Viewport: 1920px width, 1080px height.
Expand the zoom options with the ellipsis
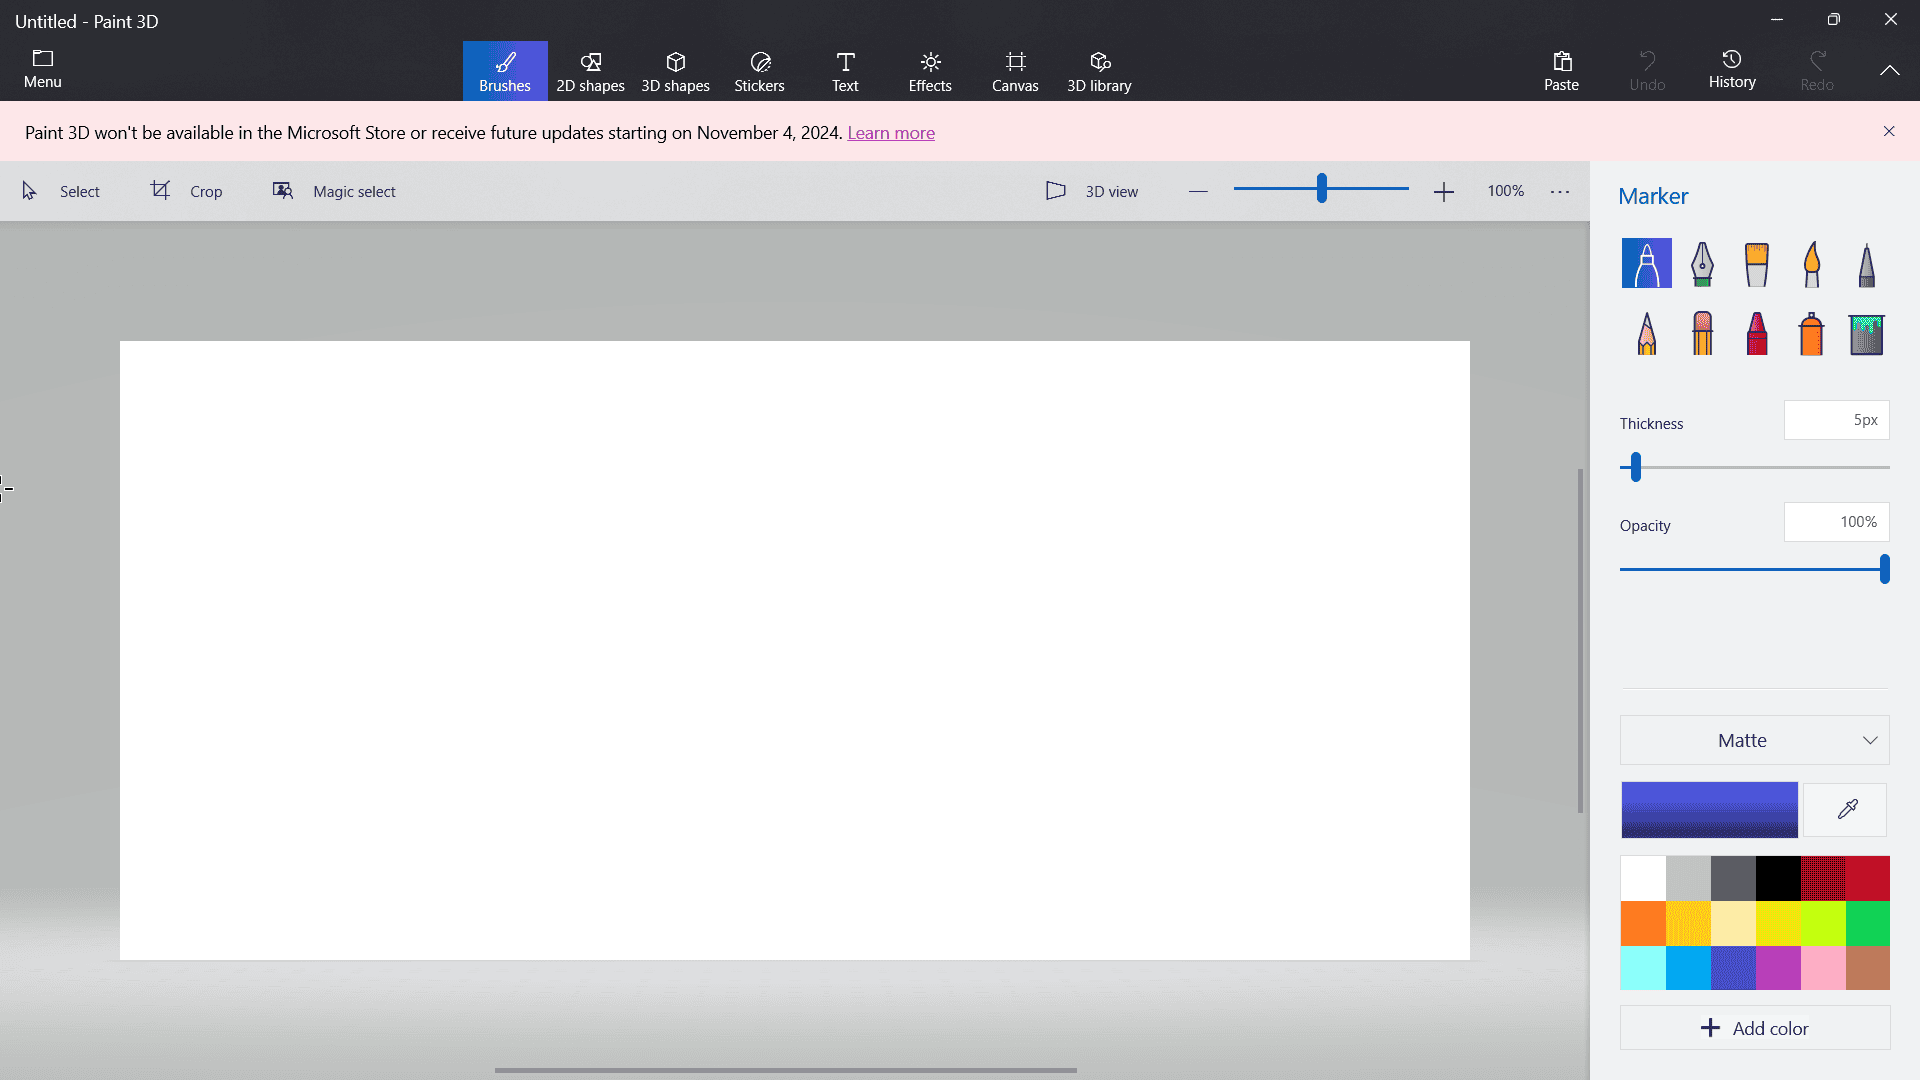coord(1560,191)
